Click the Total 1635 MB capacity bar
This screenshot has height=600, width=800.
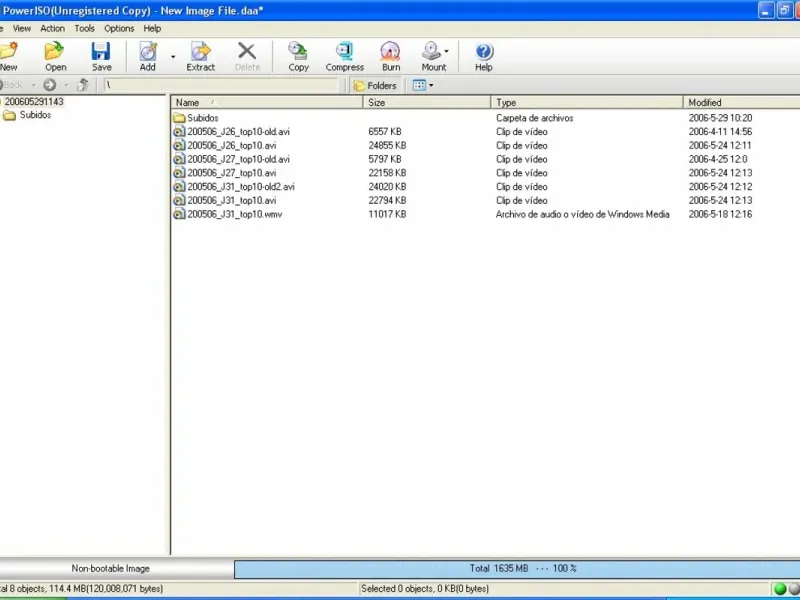click(x=517, y=569)
